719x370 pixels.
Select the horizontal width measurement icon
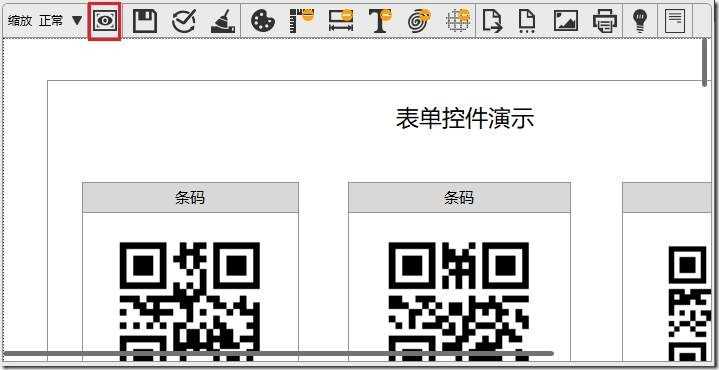point(341,21)
